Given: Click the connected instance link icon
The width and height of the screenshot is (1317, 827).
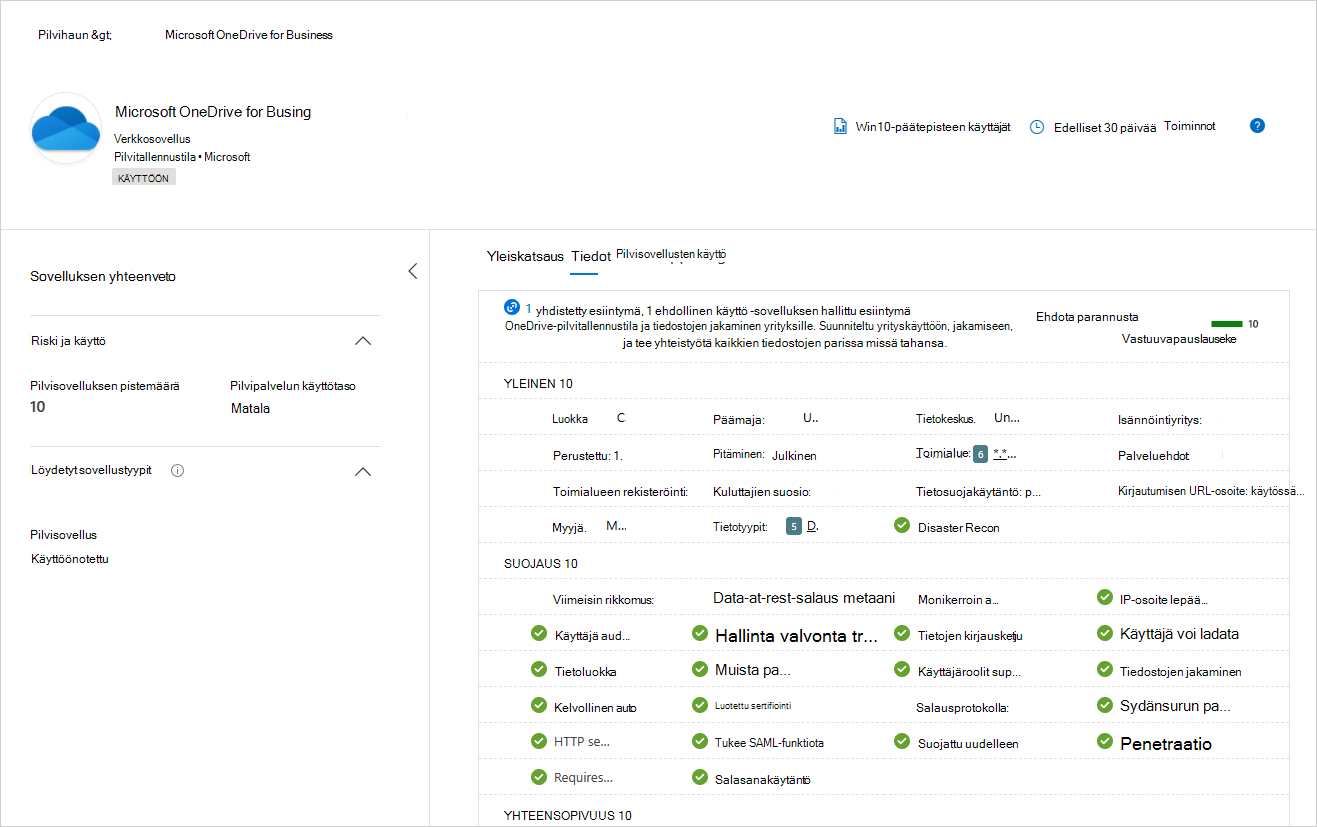Looking at the screenshot, I should coord(512,307).
